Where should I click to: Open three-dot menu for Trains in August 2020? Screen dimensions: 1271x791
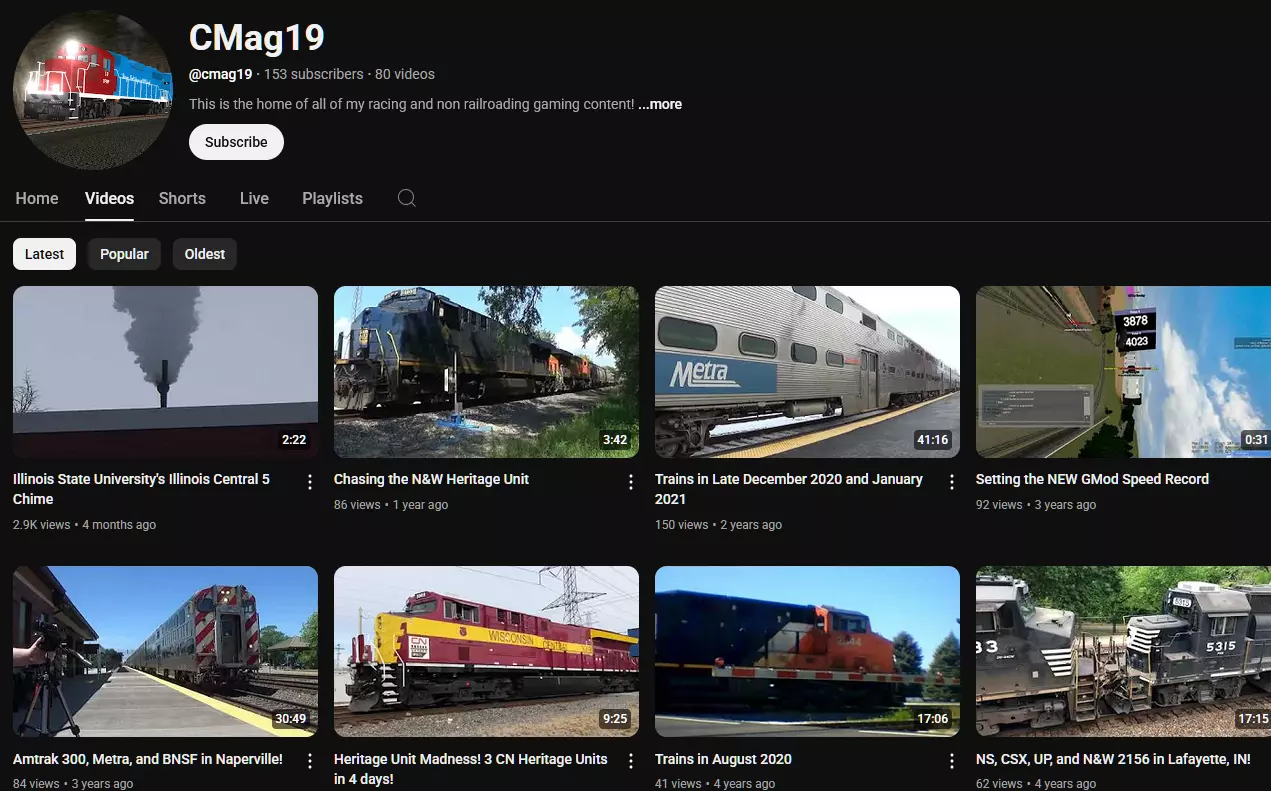tap(952, 762)
